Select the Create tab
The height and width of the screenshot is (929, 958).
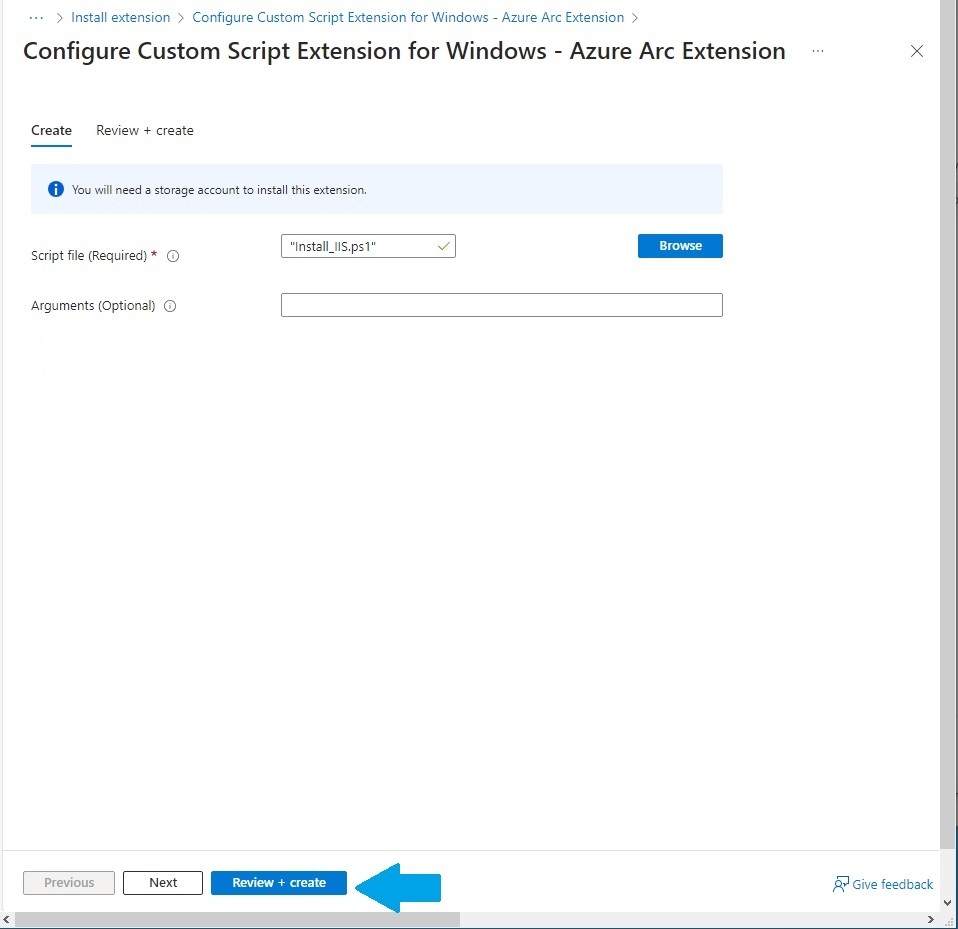click(x=51, y=131)
